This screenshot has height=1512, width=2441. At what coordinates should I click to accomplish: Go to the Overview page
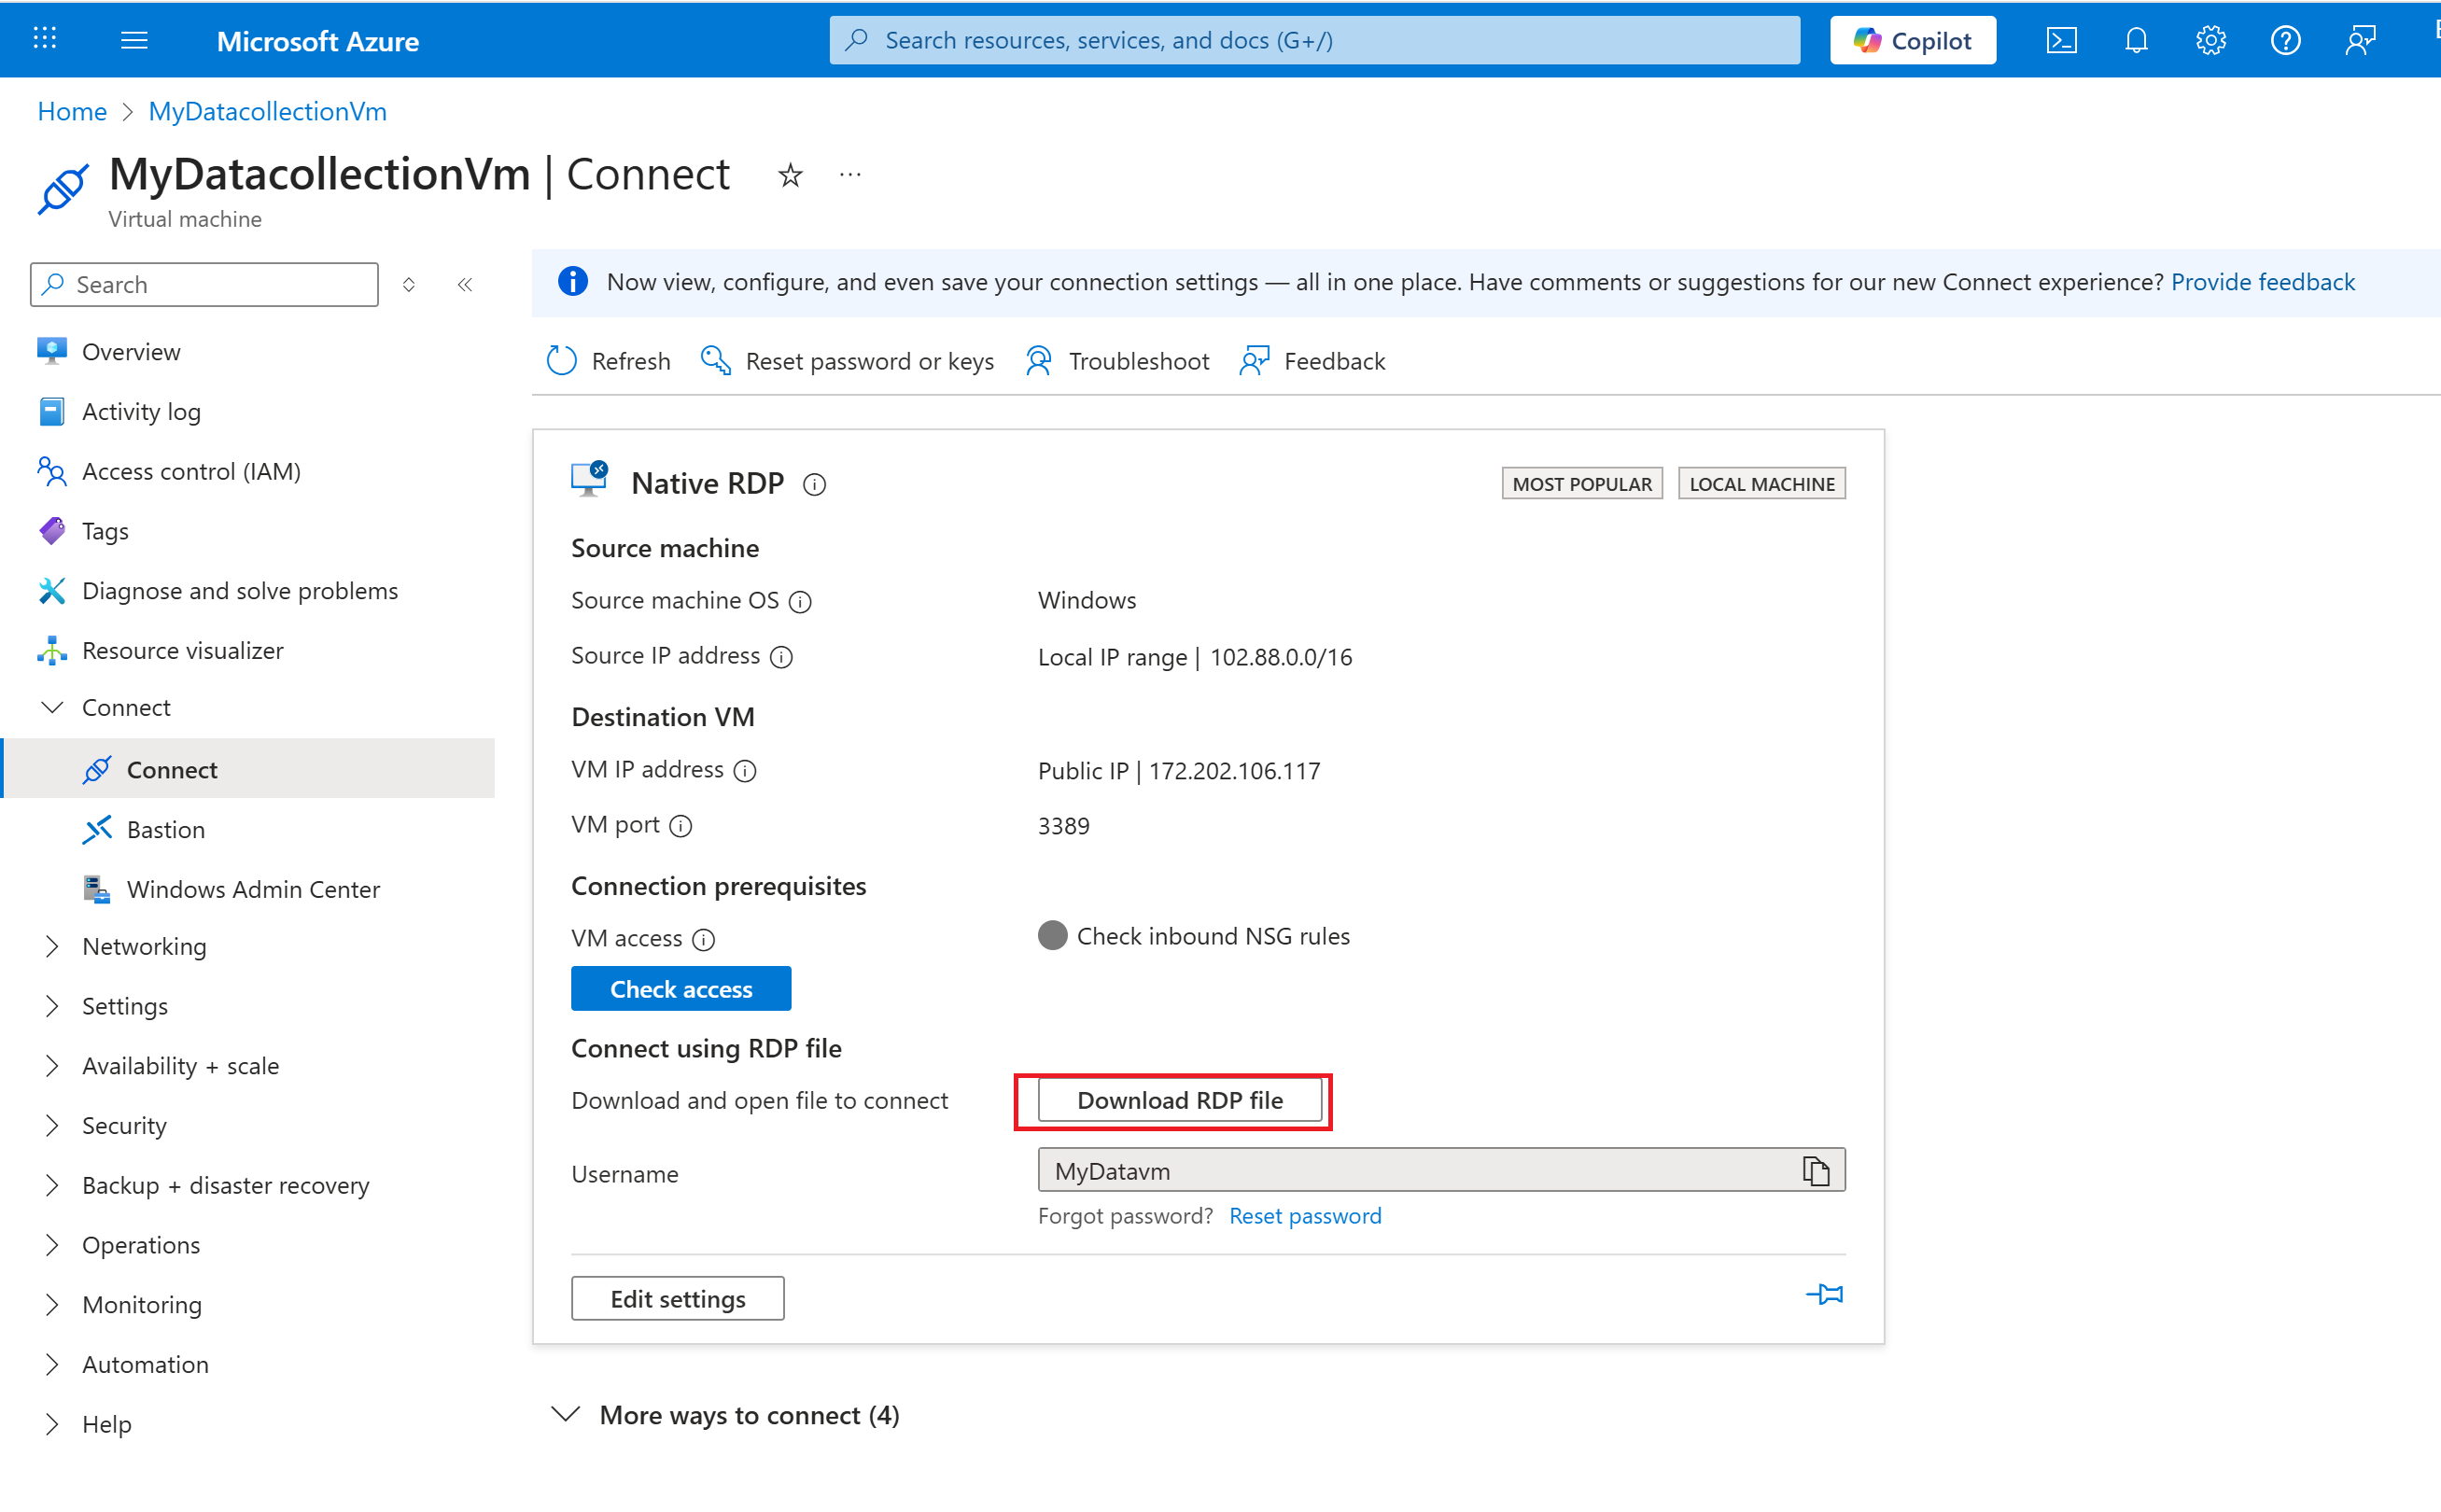(131, 352)
